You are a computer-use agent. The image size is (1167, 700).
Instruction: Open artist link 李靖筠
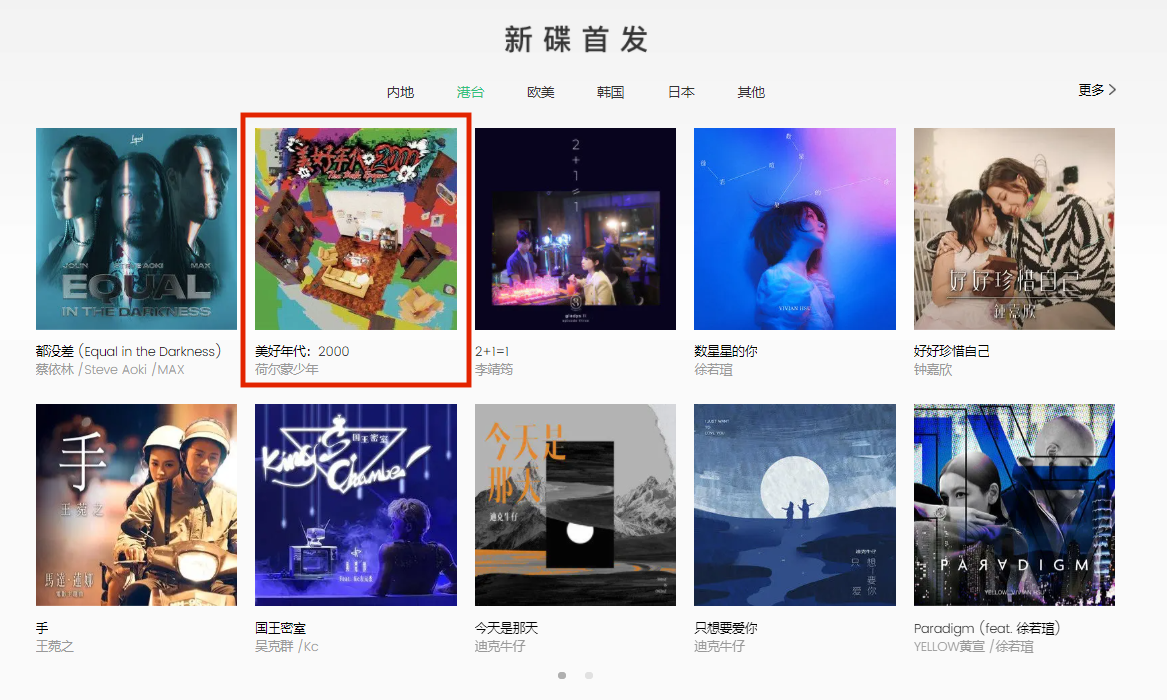pos(494,370)
